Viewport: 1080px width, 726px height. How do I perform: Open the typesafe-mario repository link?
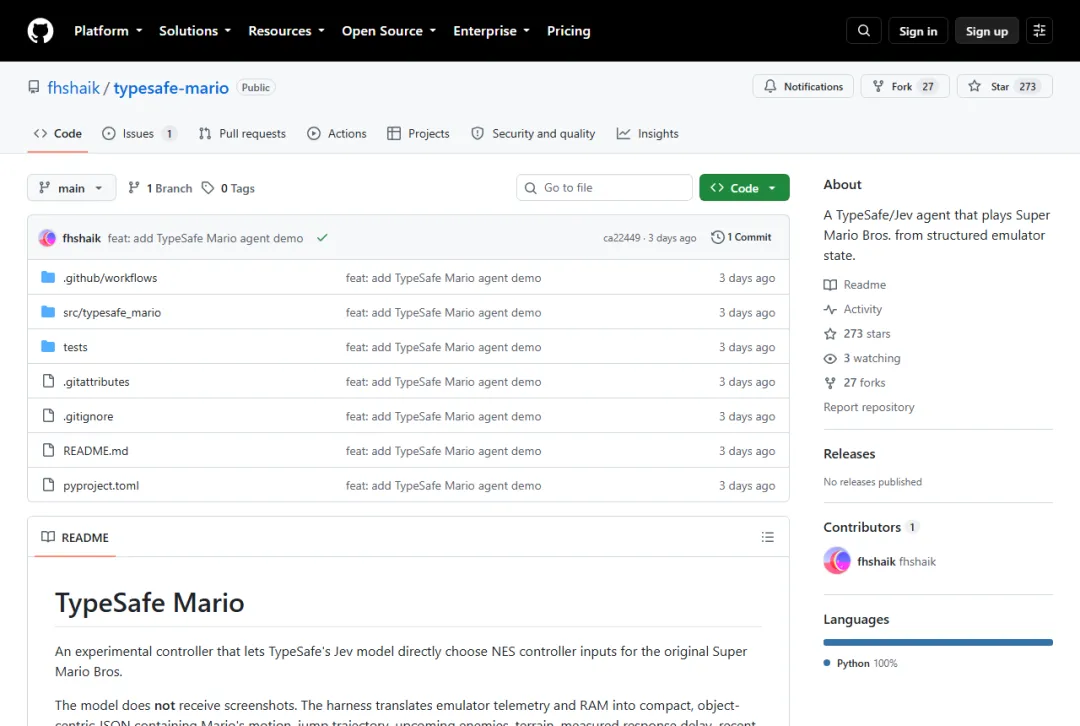pos(171,88)
